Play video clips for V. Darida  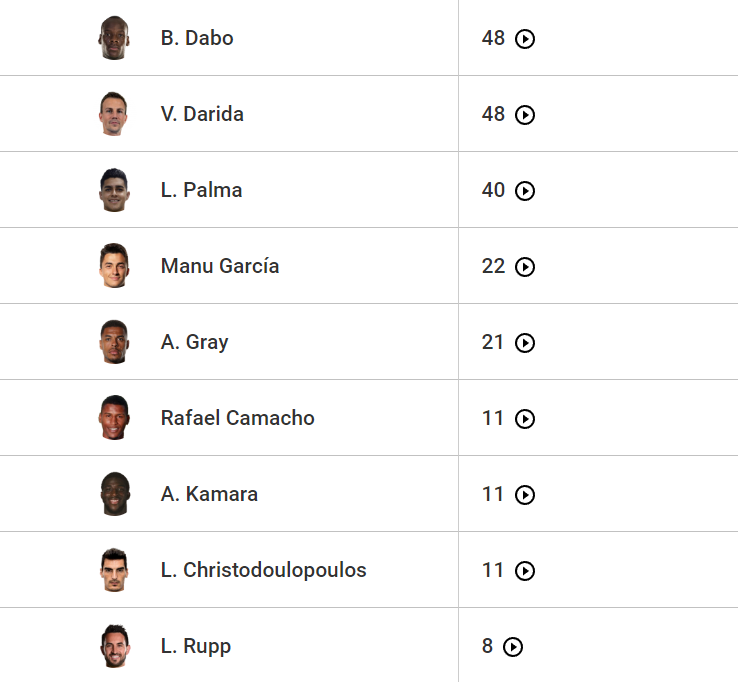pyautogui.click(x=525, y=115)
